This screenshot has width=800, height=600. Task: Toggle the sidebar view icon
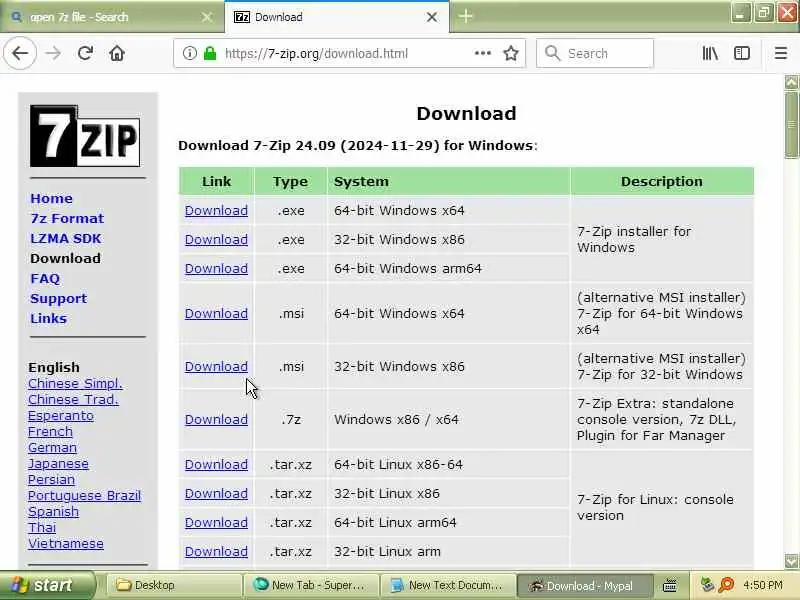click(742, 53)
